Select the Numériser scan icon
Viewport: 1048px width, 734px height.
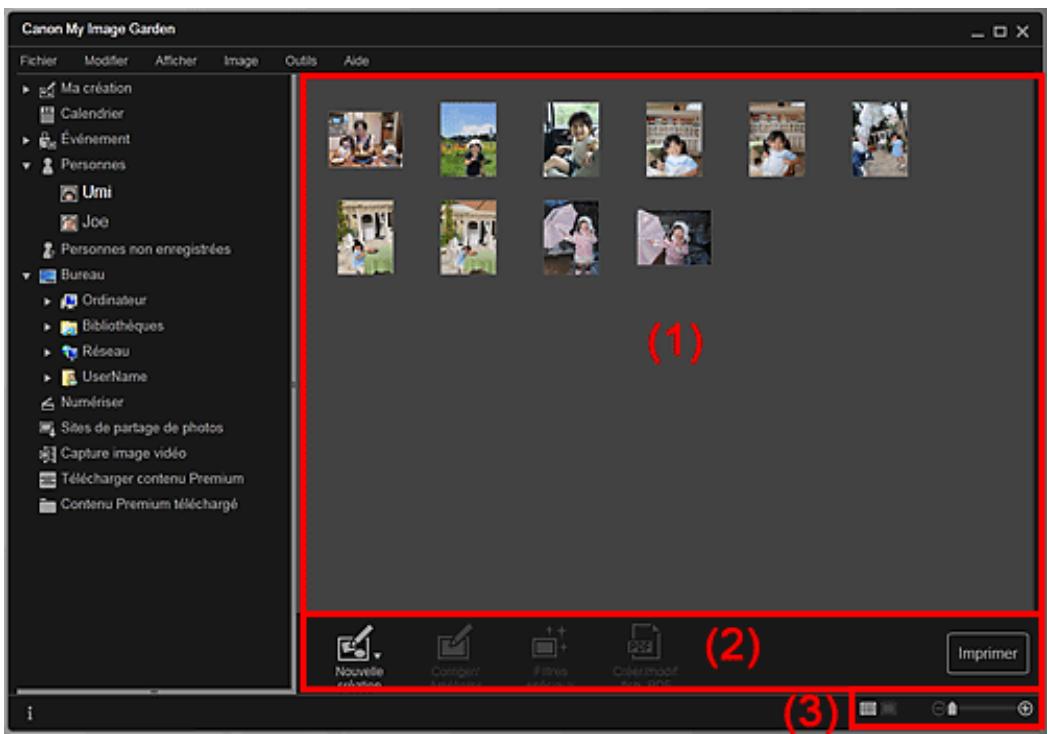[x=45, y=402]
